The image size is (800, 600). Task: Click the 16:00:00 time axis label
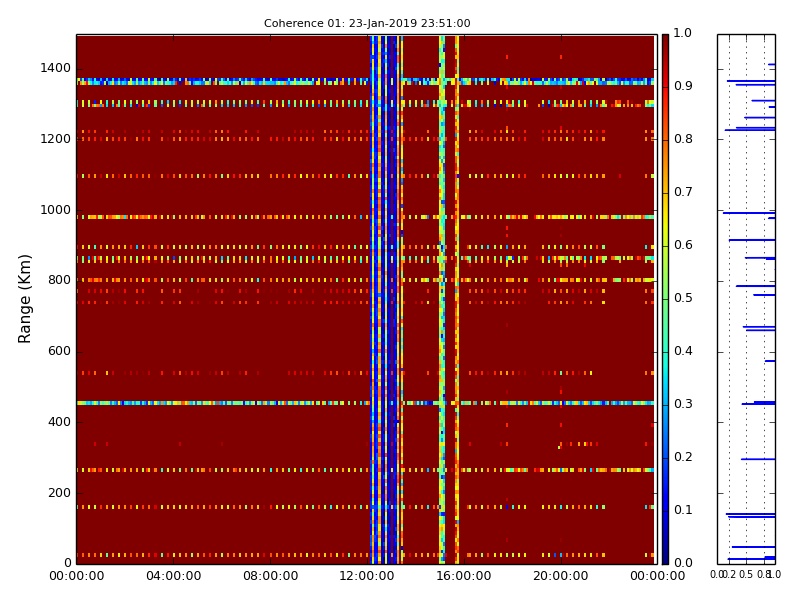click(464, 576)
